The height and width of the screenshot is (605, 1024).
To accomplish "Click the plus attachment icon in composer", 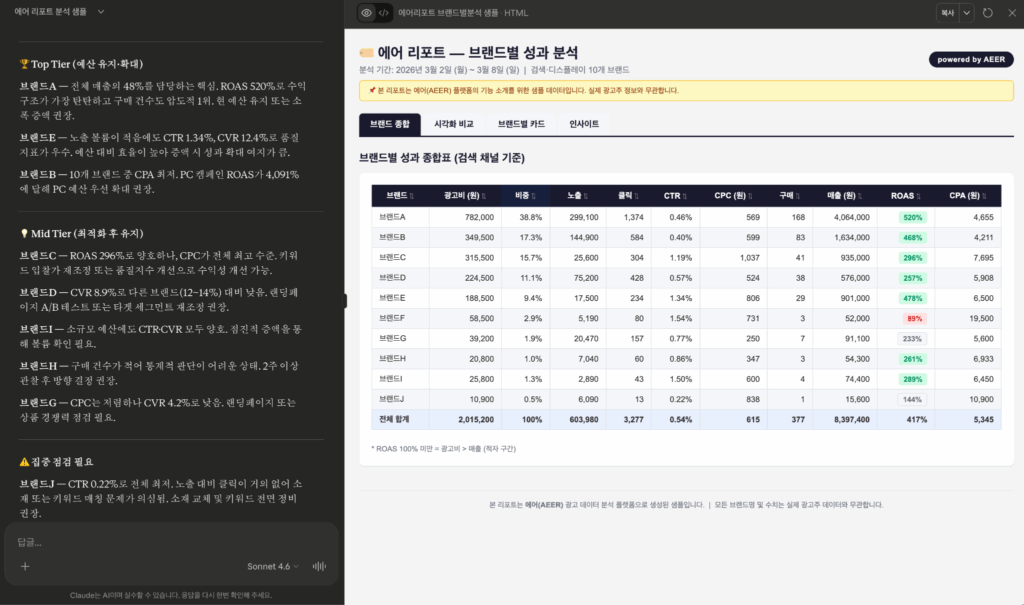I will tap(25, 566).
